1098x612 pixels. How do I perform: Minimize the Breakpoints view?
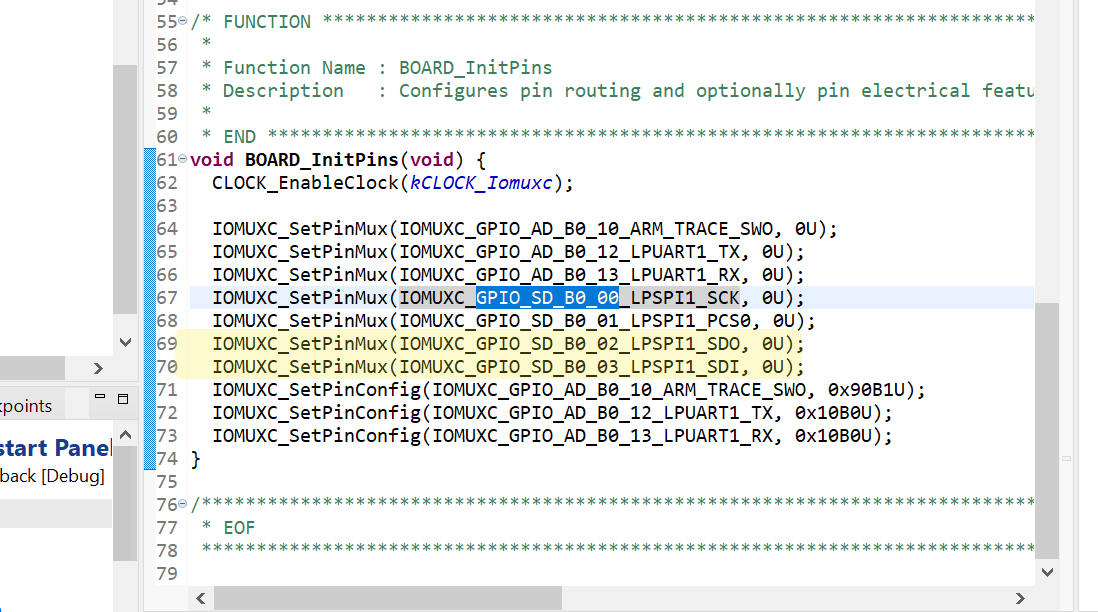click(x=100, y=398)
